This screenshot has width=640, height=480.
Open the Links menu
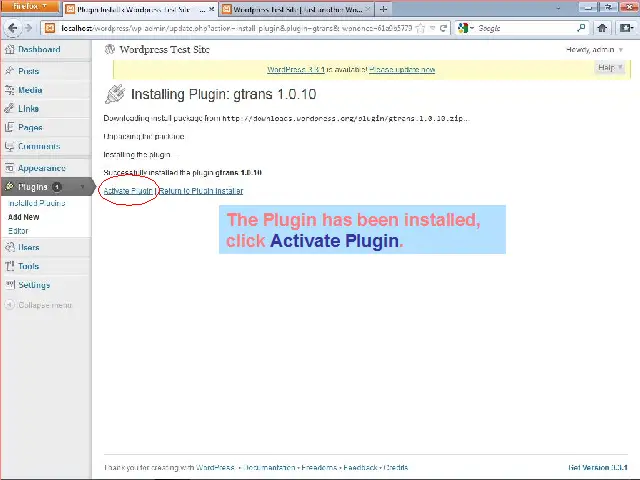pos(29,109)
